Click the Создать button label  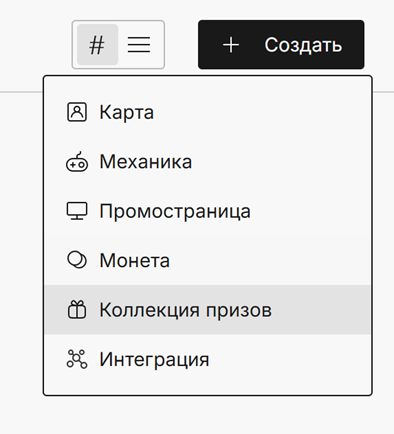pos(303,45)
